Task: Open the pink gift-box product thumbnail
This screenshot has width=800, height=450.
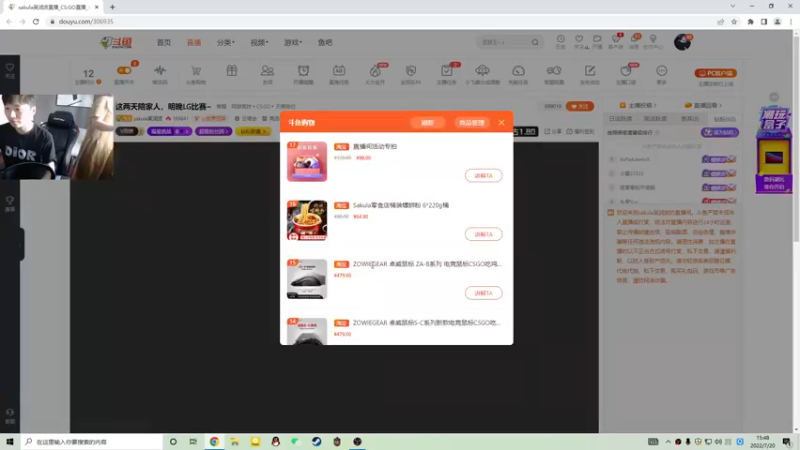Action: (x=307, y=162)
